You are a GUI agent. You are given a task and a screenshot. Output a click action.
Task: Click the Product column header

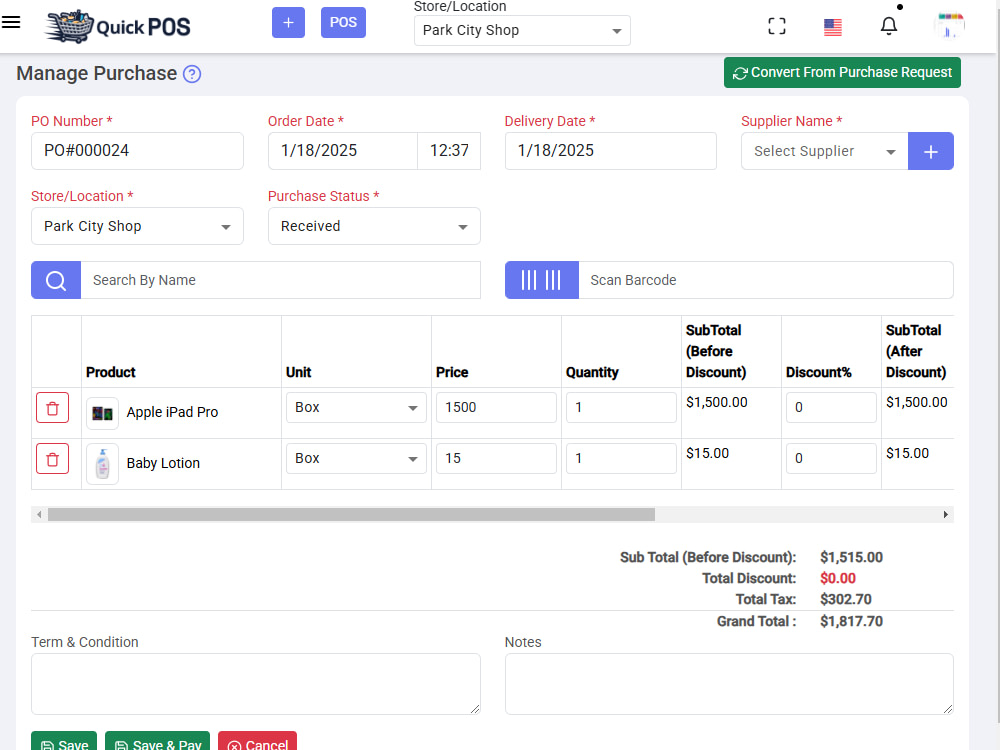point(111,372)
